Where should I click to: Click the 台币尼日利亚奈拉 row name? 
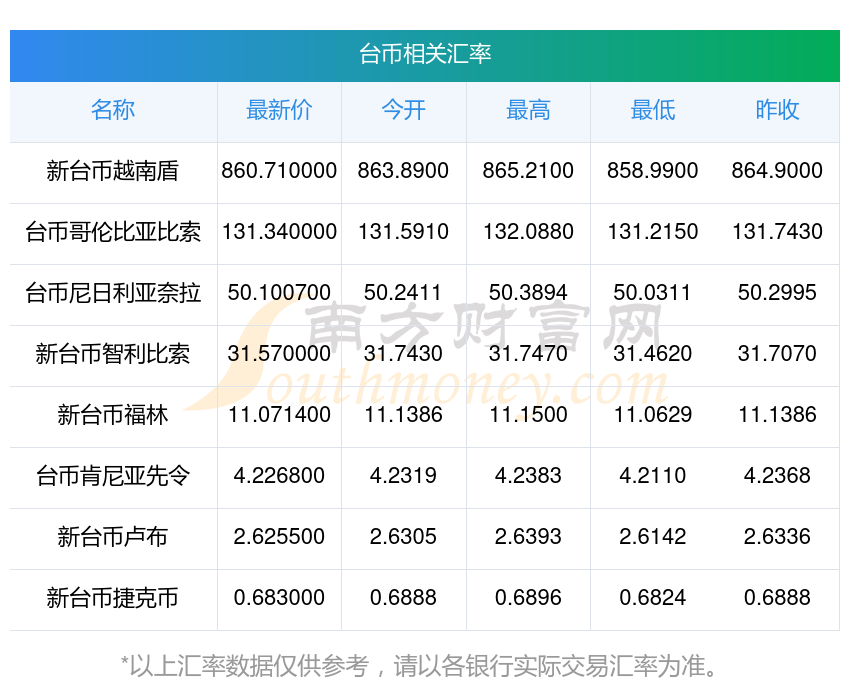pos(113,293)
